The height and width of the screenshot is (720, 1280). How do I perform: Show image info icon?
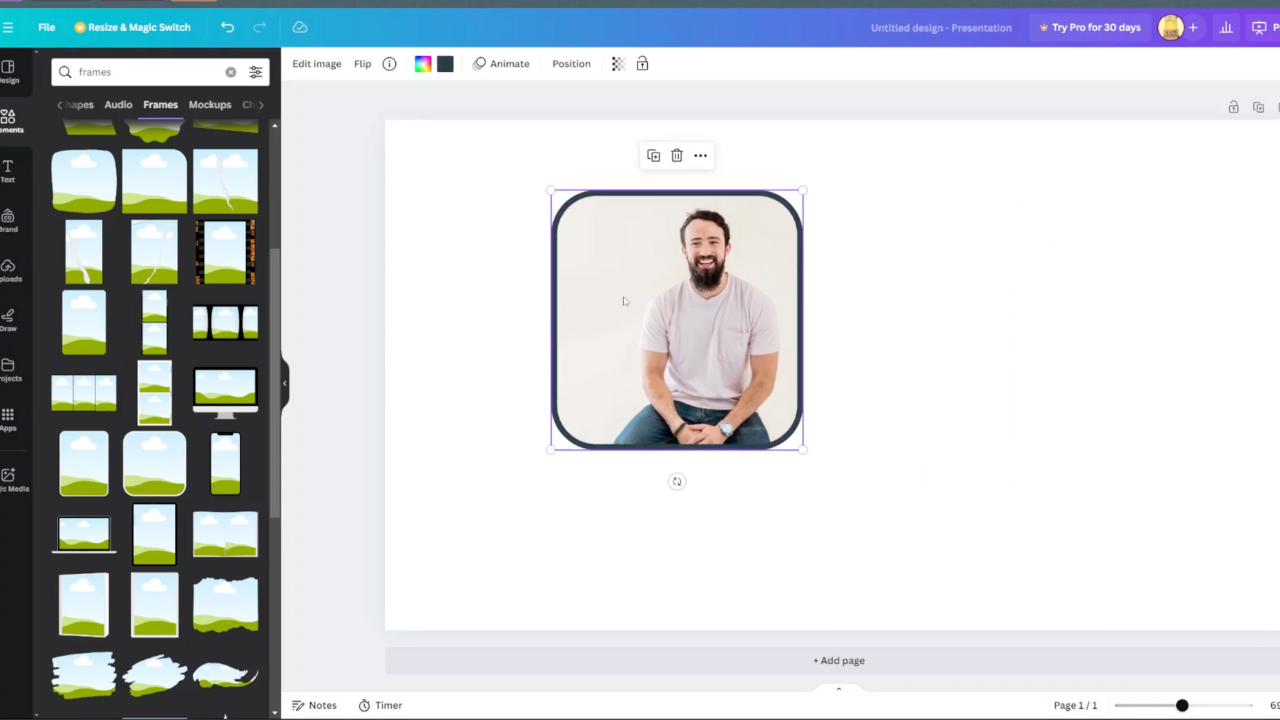[x=390, y=64]
